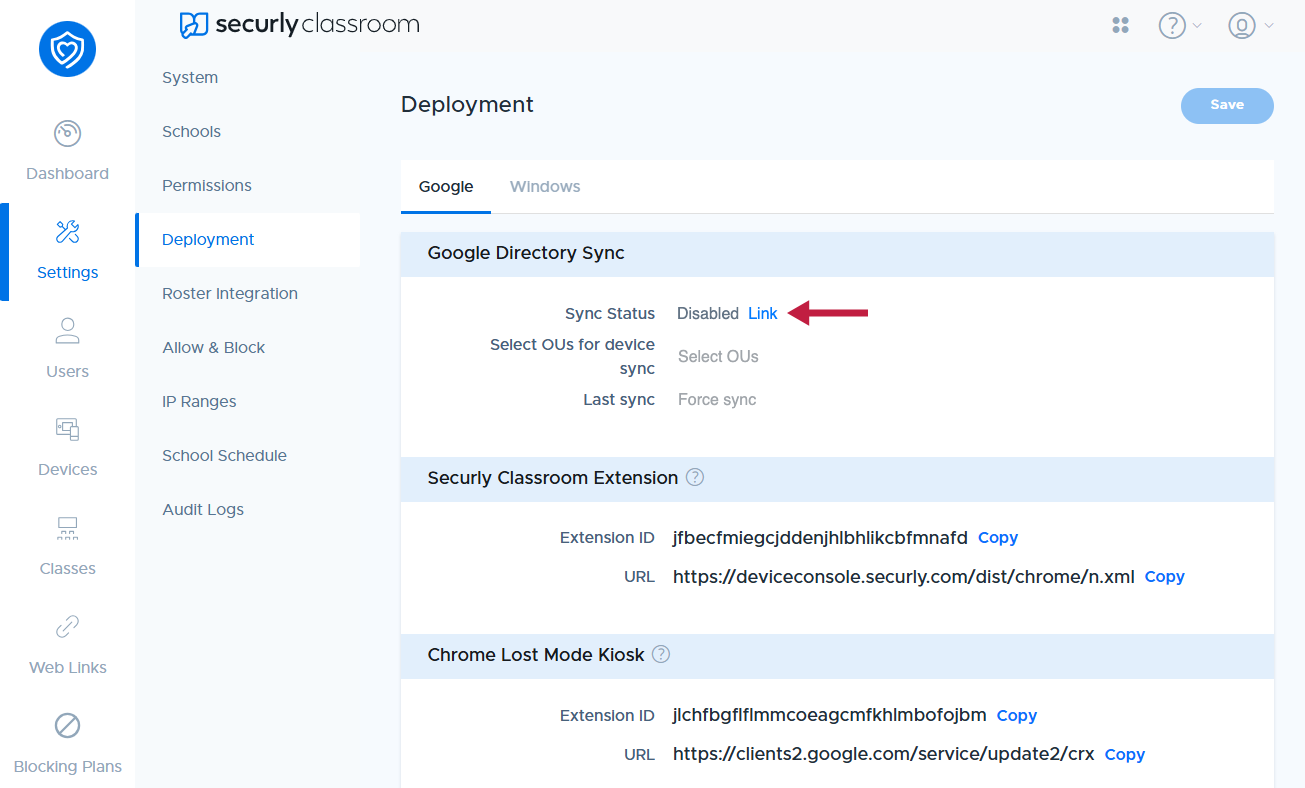Open the Dashboard gauge icon
This screenshot has width=1305, height=788.
67,133
